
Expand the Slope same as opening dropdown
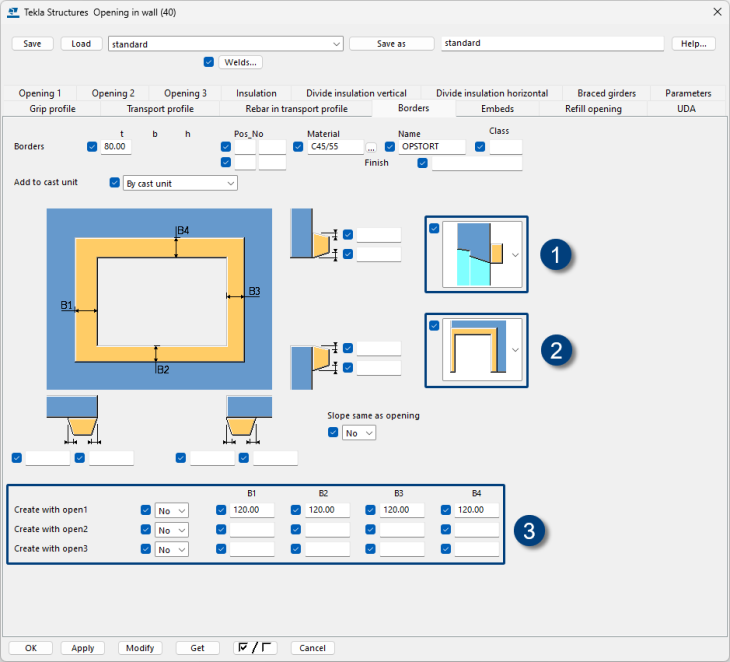(359, 433)
